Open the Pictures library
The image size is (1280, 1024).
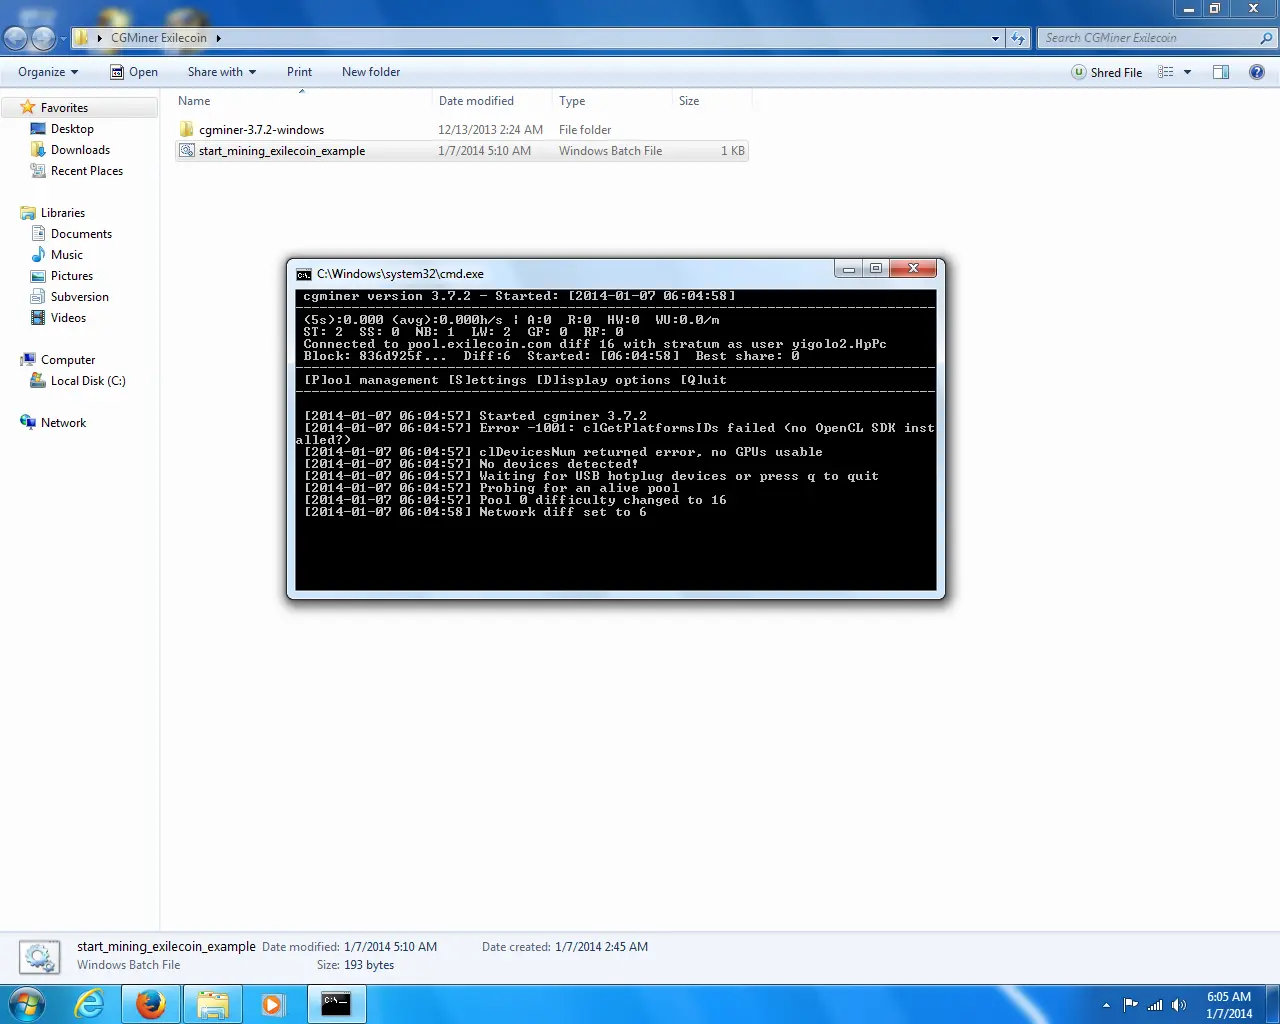pyautogui.click(x=72, y=276)
